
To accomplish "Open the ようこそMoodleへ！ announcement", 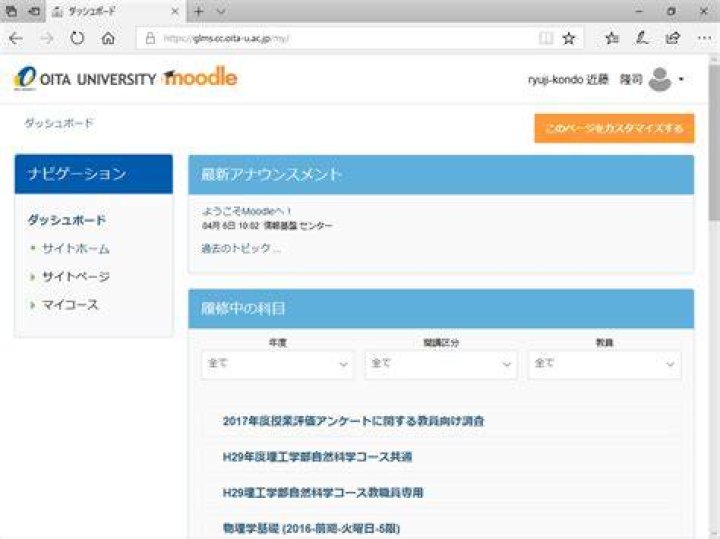I will 247,211.
